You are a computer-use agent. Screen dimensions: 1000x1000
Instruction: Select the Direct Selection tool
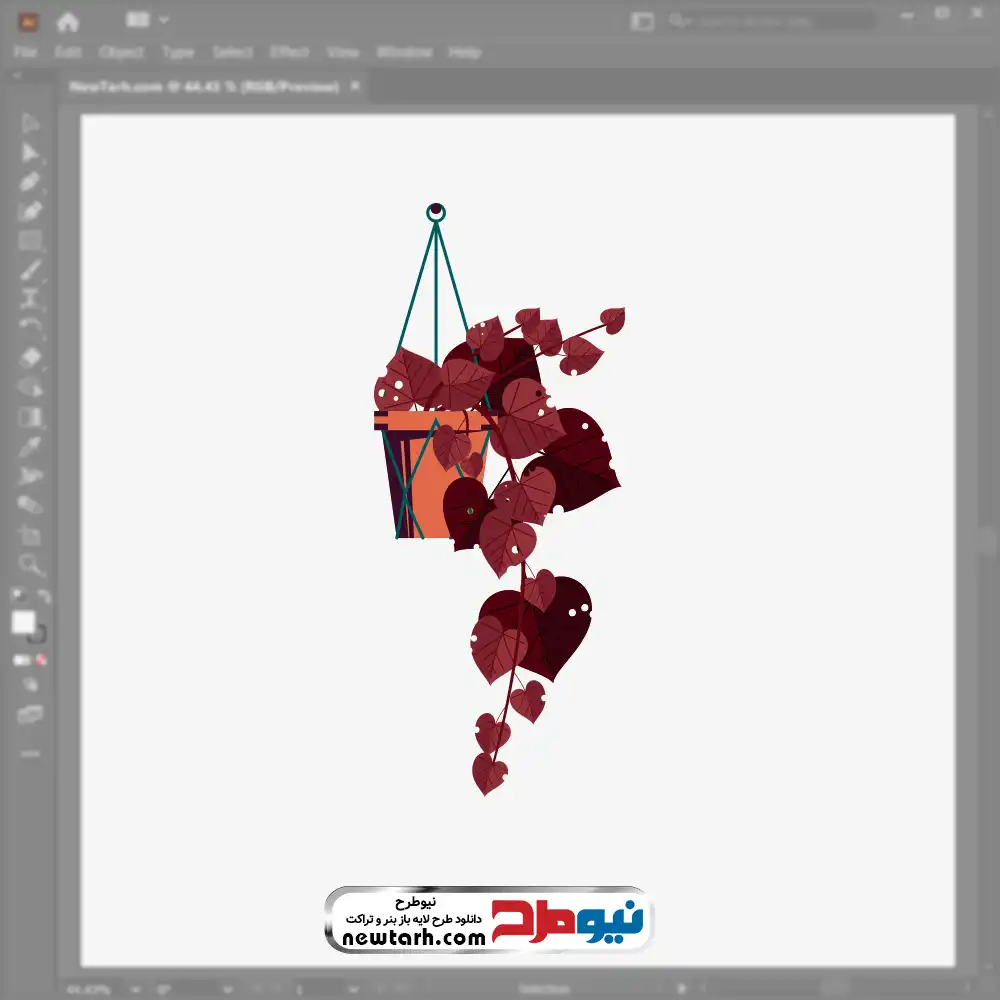tap(30, 153)
